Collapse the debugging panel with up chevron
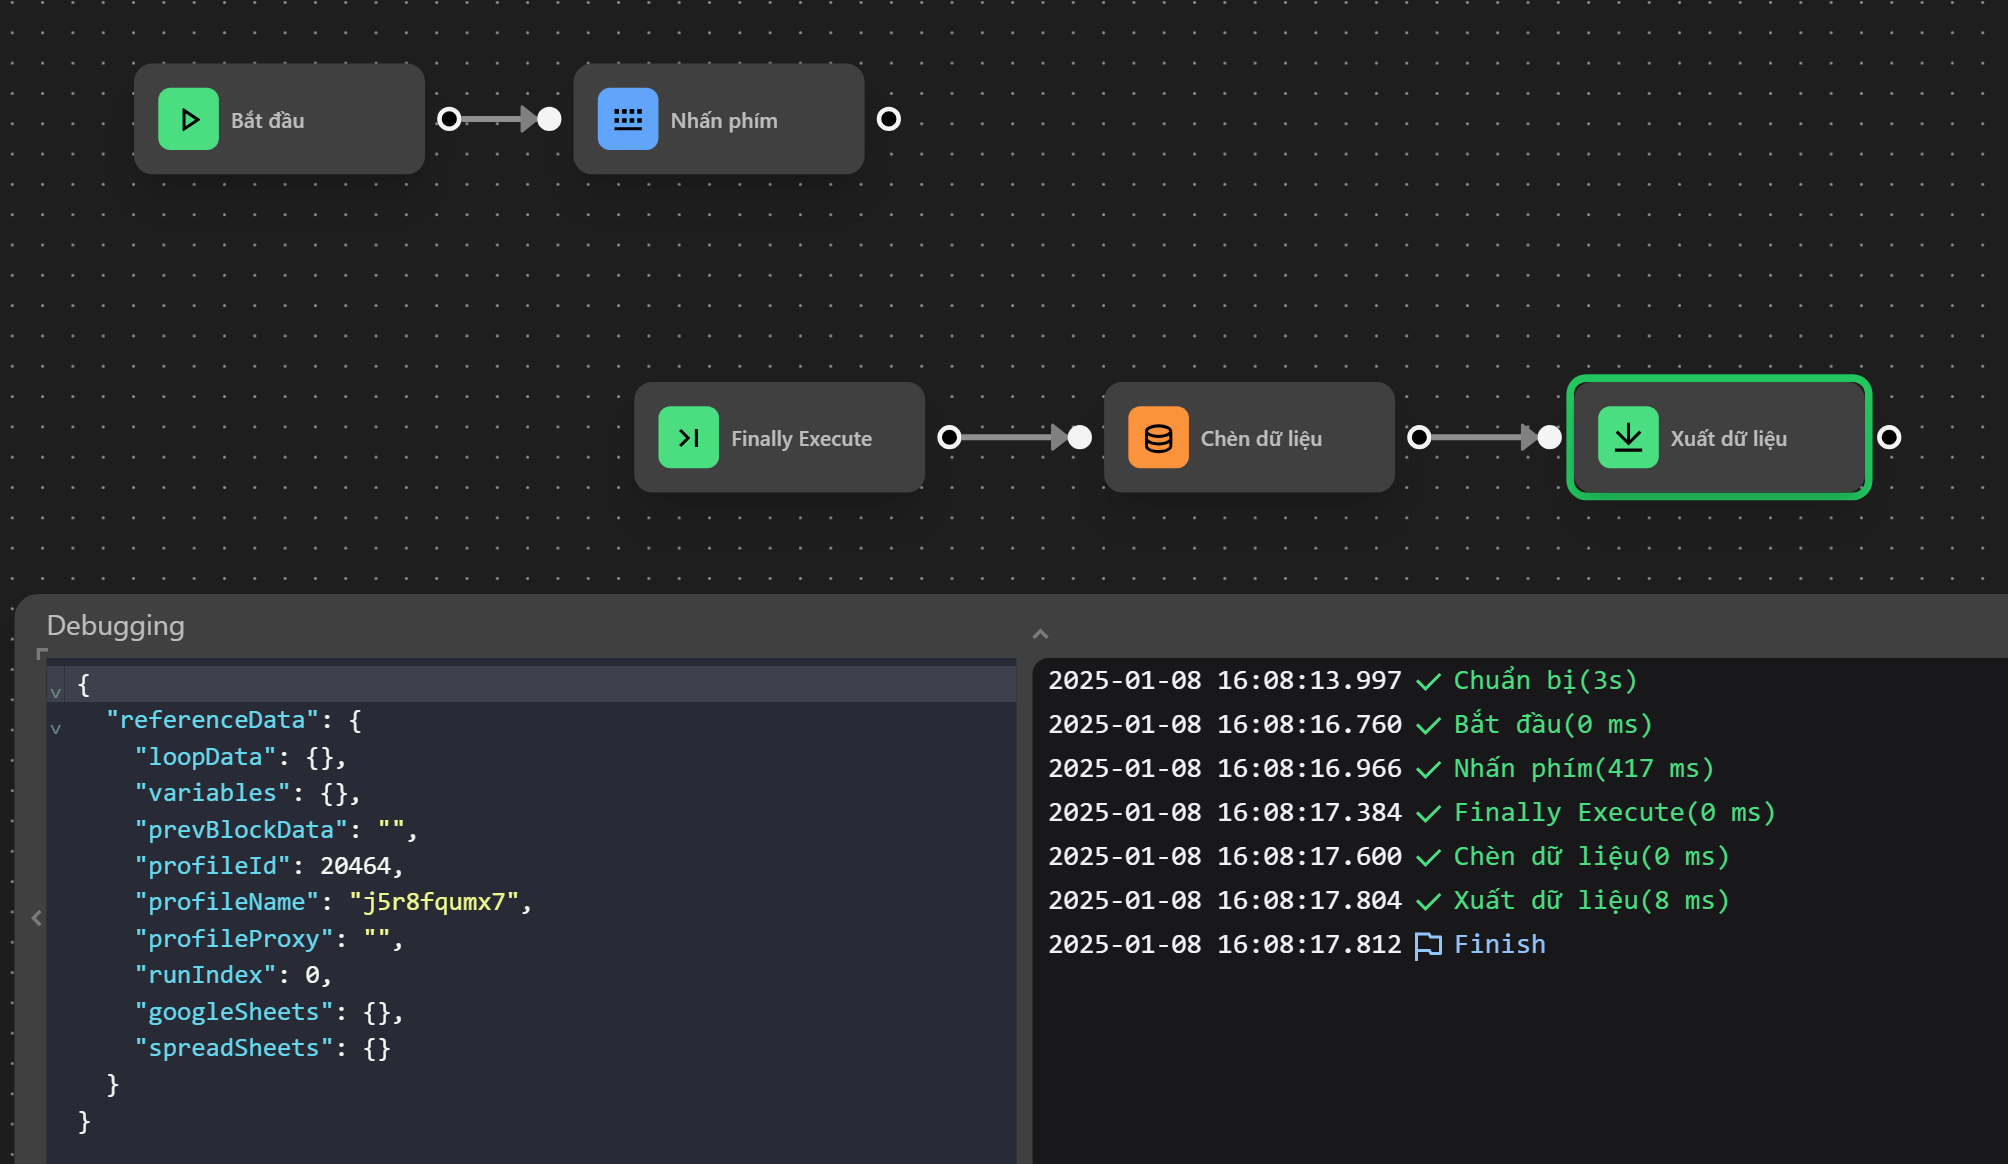The image size is (2008, 1164). (x=1040, y=634)
